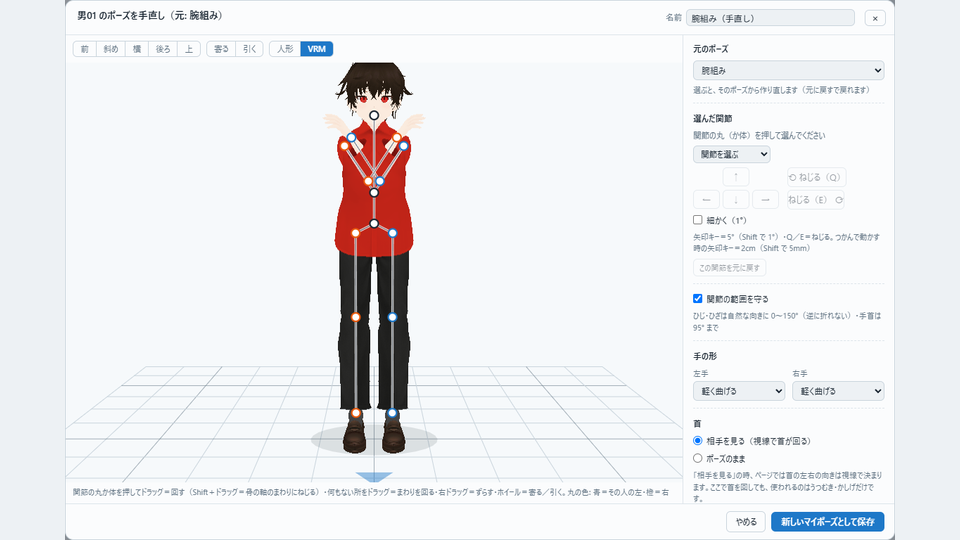Image resolution: width=960 pixels, height=540 pixels.
Task: Click the up arrow rotate button
Action: click(736, 177)
